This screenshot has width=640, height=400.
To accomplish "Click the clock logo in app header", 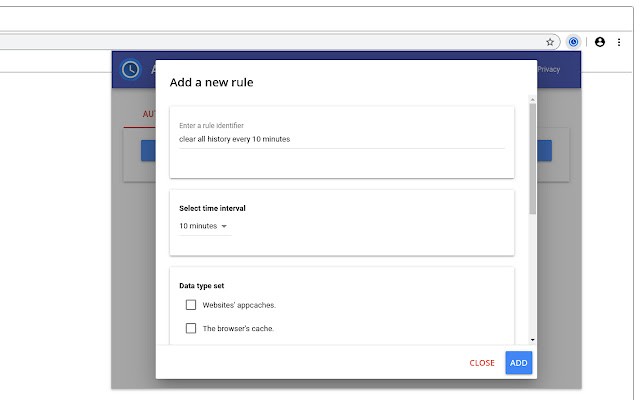I will click(130, 69).
